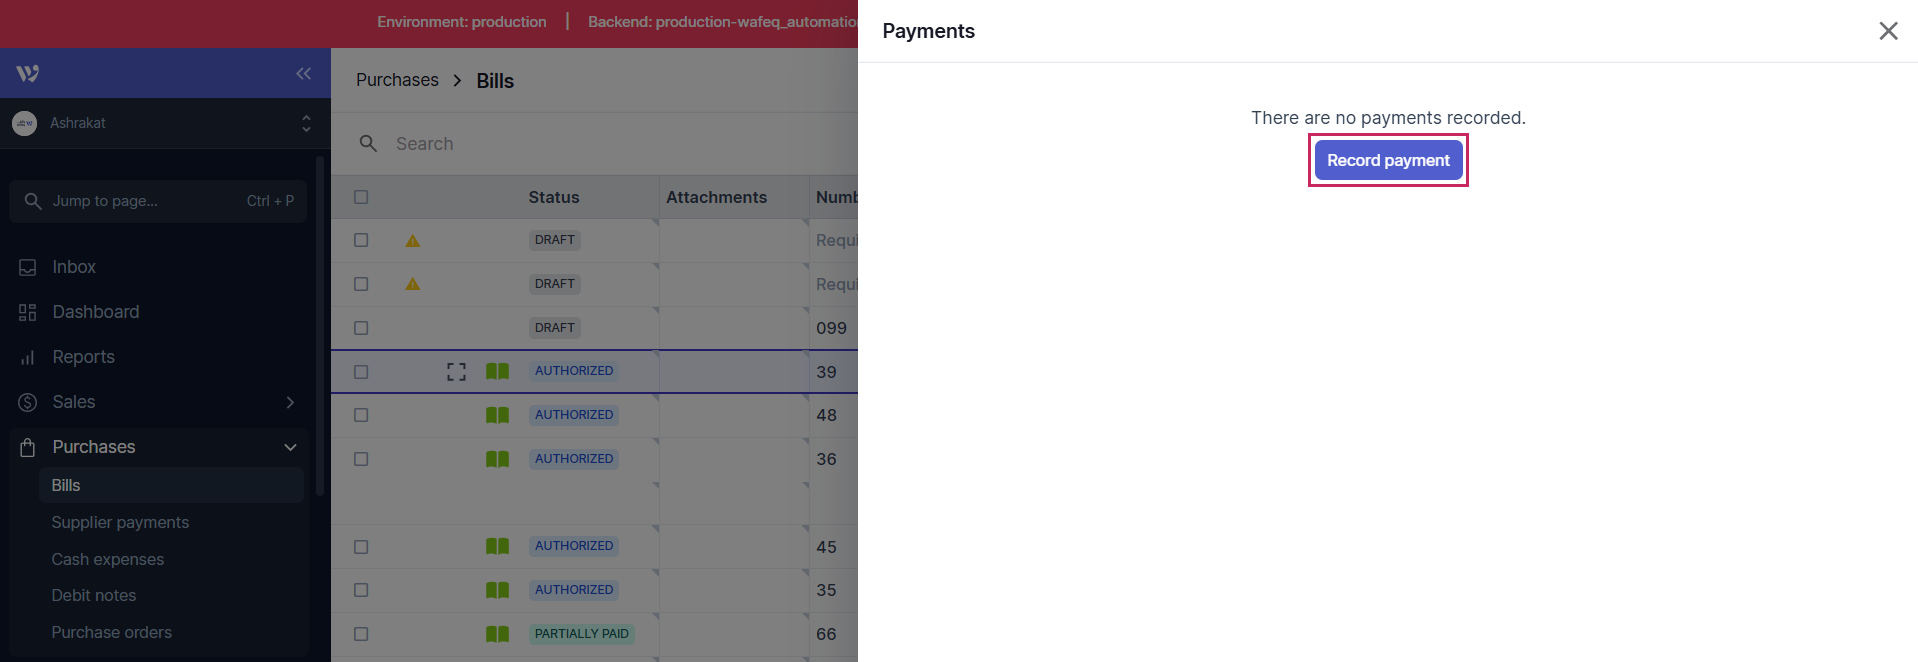Image resolution: width=1918 pixels, height=662 pixels.
Task: Click the expand fullscreen icon on bill 39
Action: (x=456, y=372)
